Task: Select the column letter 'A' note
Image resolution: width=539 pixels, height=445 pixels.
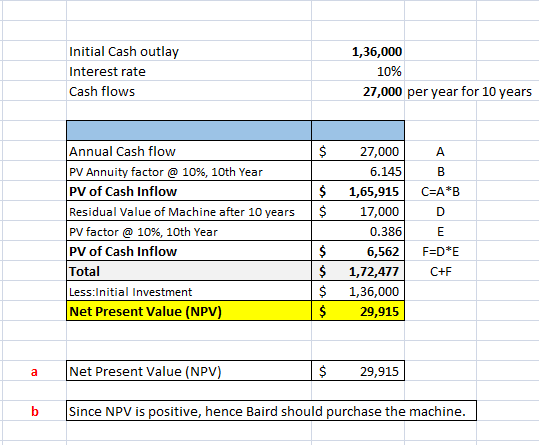Action: [440, 152]
